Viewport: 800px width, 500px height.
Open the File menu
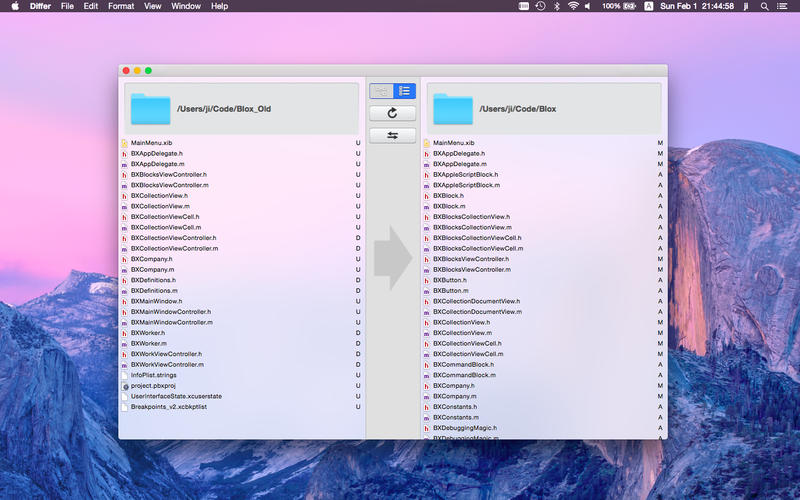pos(67,6)
